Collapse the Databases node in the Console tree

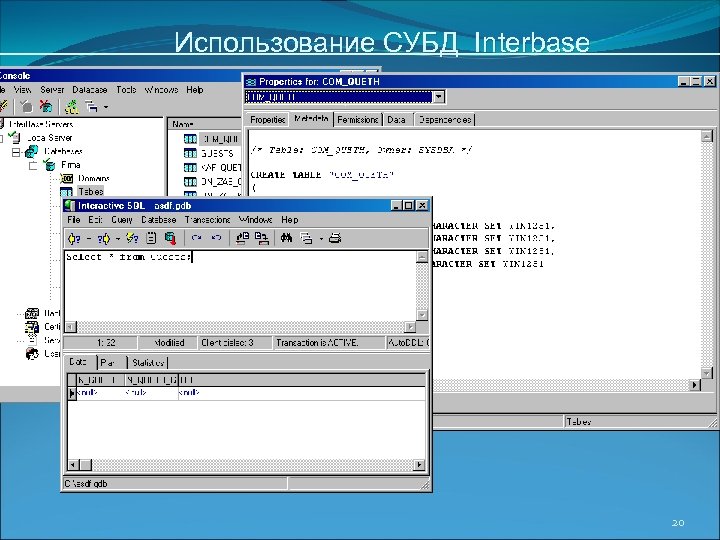point(16,152)
